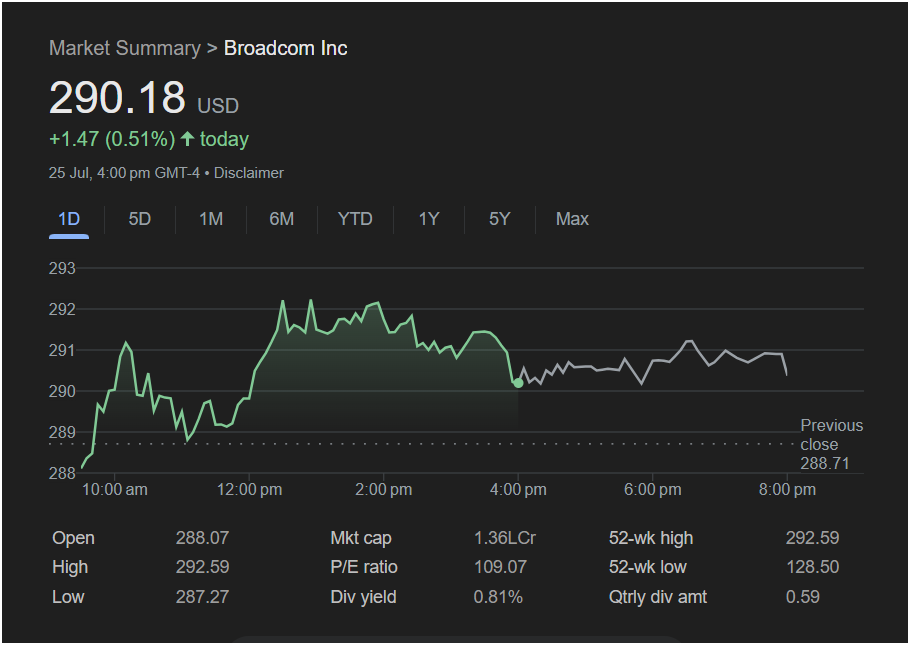Click the 2:00 pm axis label
This screenshot has width=910, height=645.
pos(384,489)
